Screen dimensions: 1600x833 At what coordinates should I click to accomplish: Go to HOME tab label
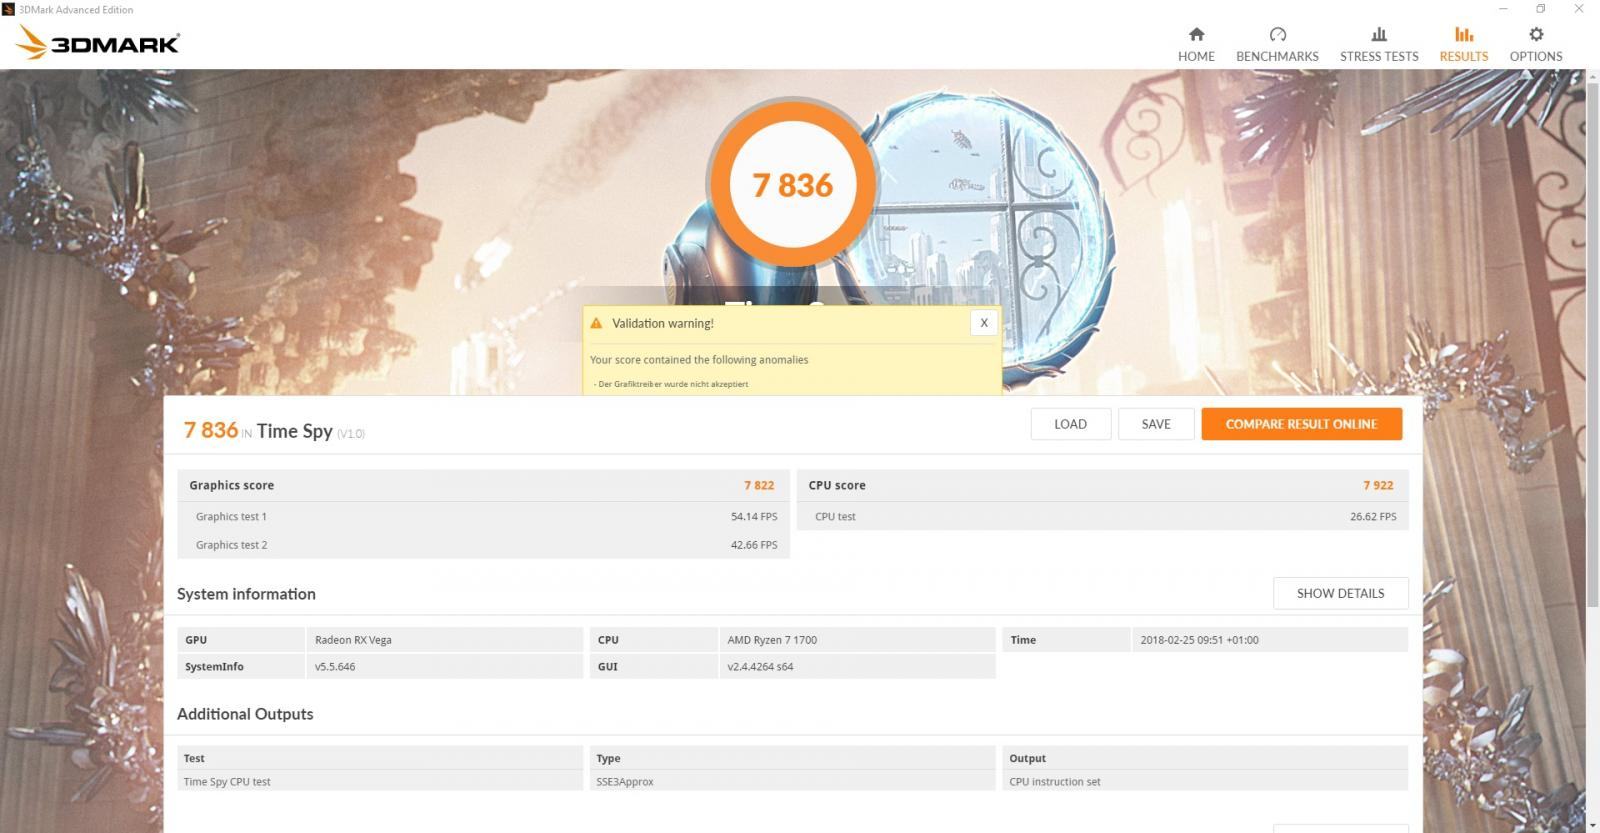(1196, 56)
